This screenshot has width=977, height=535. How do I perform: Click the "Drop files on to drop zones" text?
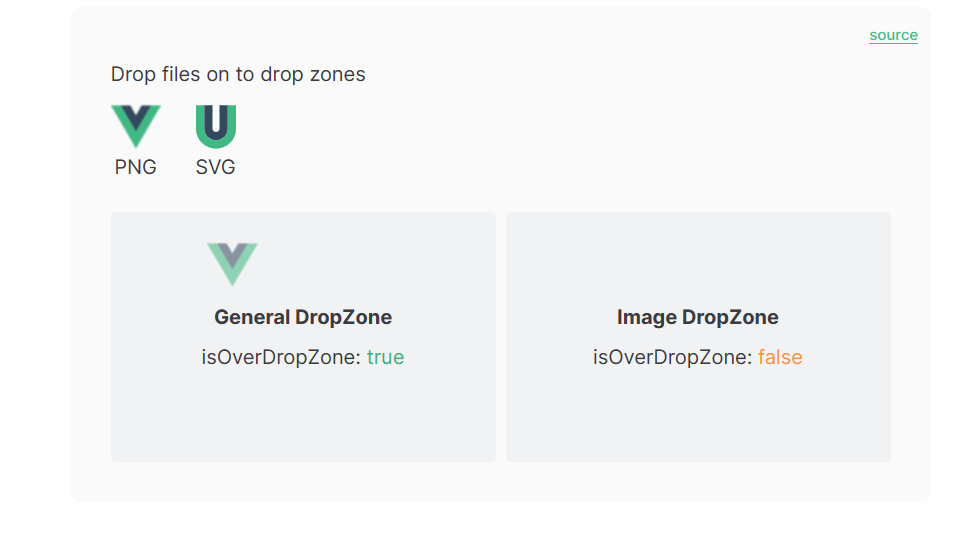coord(238,74)
